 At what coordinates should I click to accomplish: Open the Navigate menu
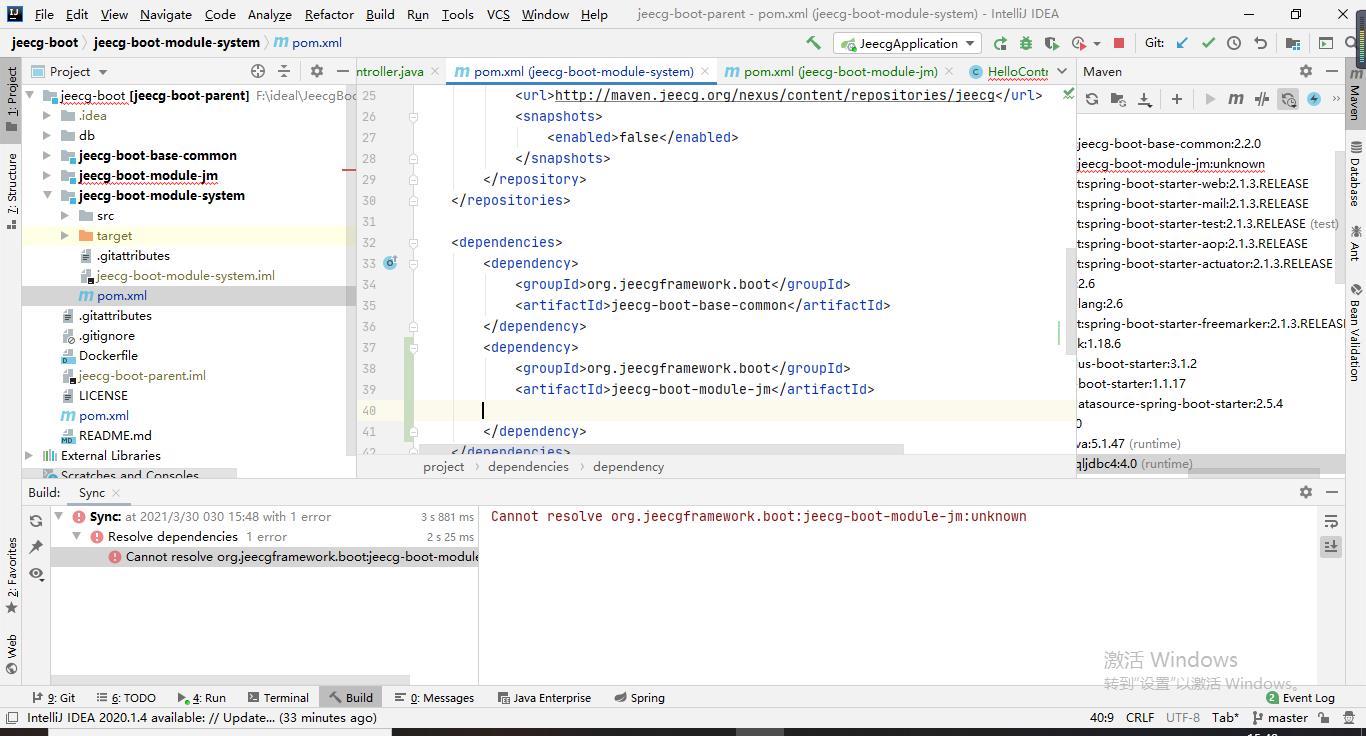pyautogui.click(x=166, y=14)
